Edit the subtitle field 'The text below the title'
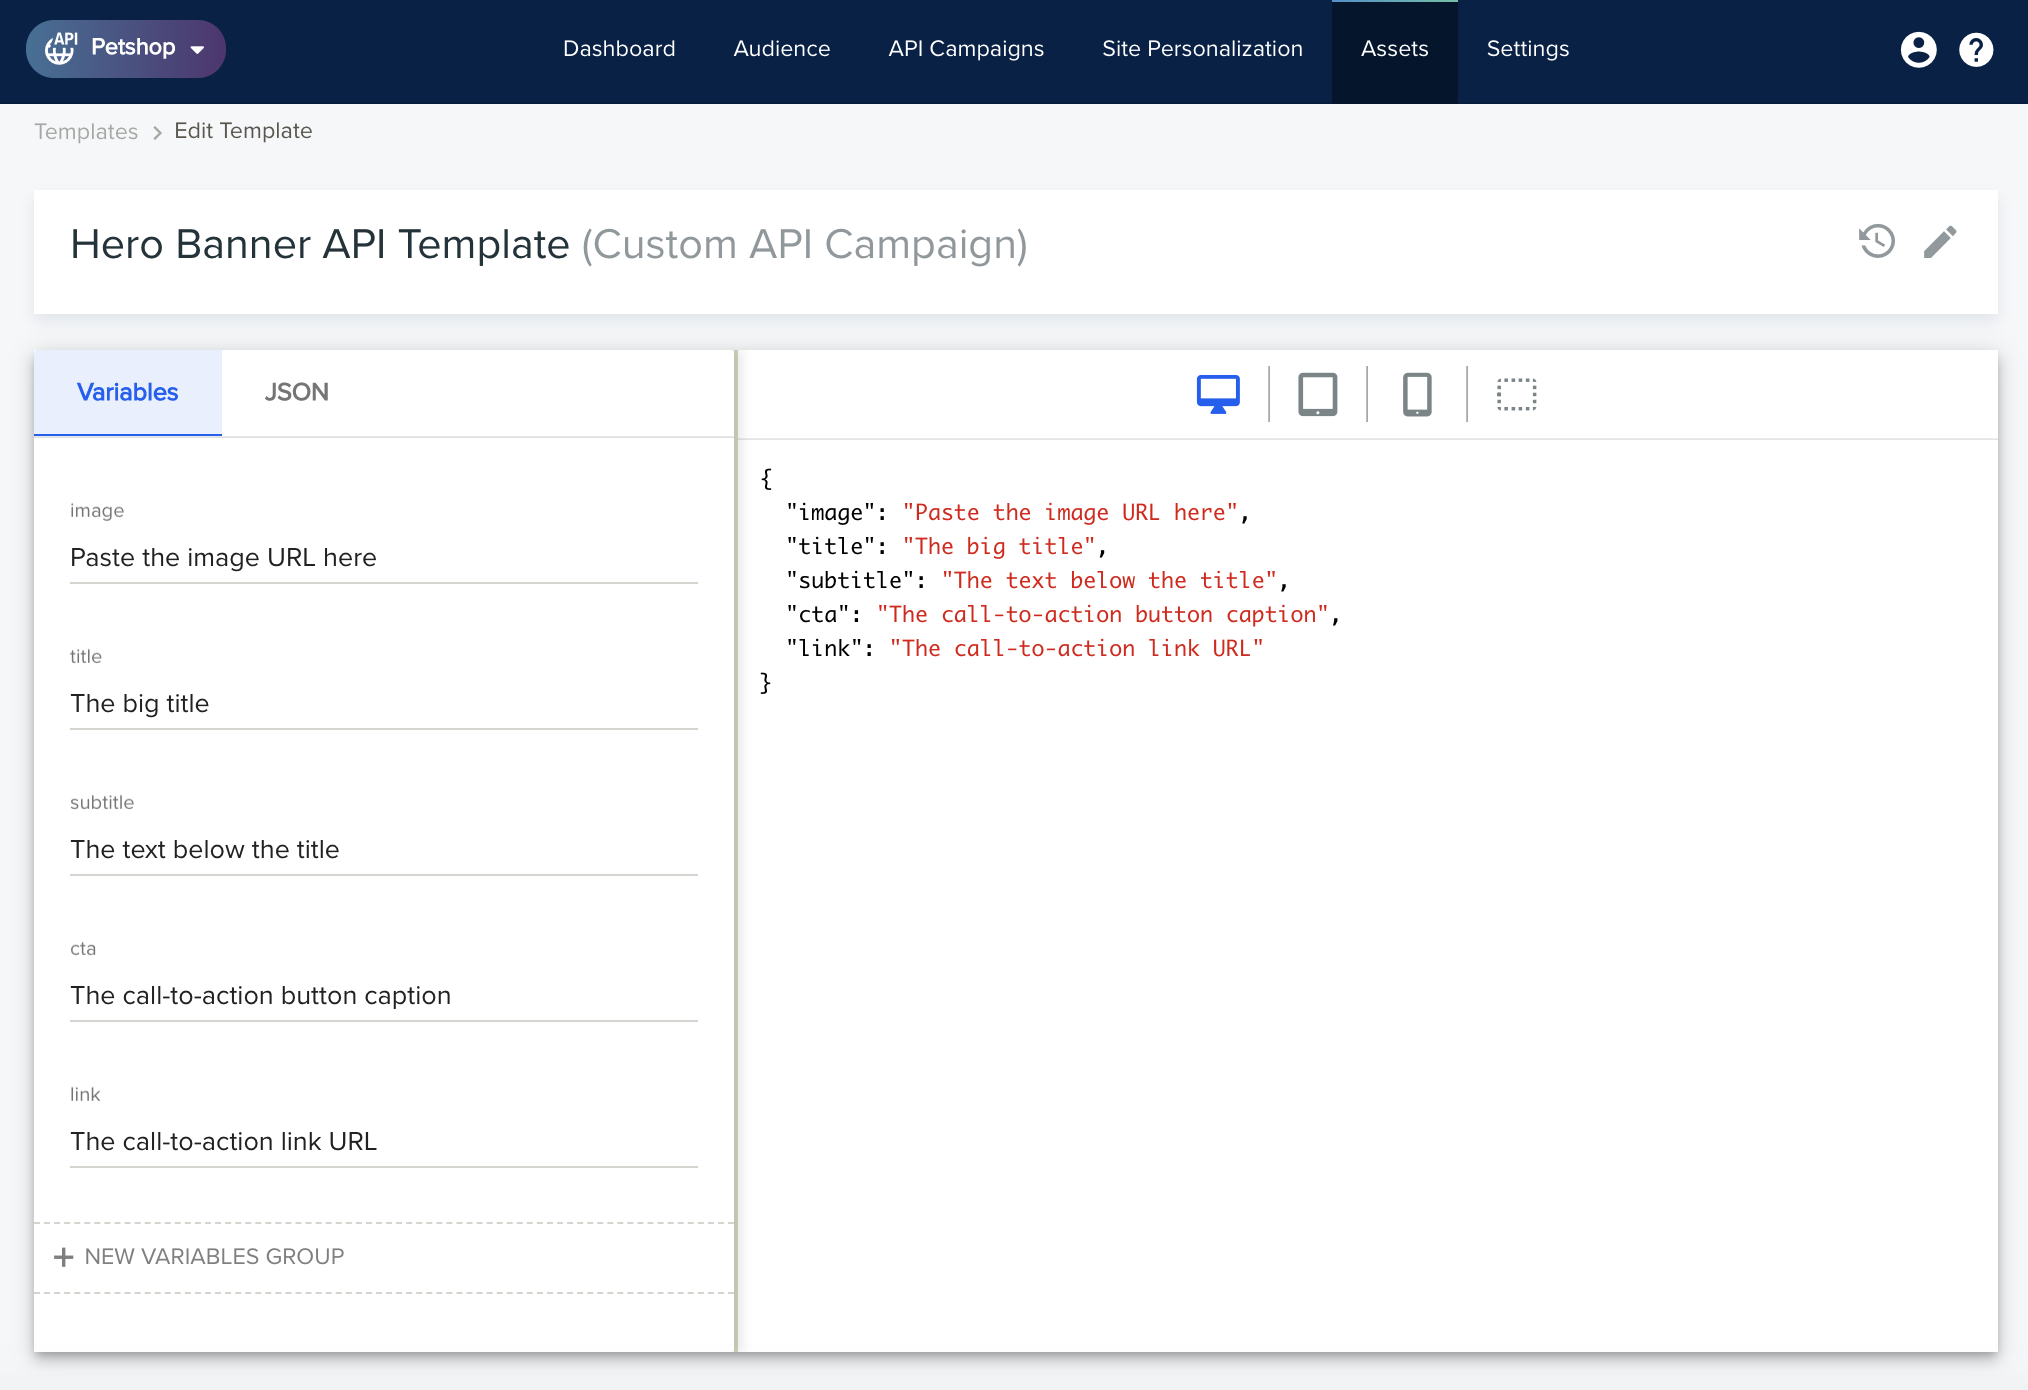Screen dimensions: 2028x1390 pos(384,849)
